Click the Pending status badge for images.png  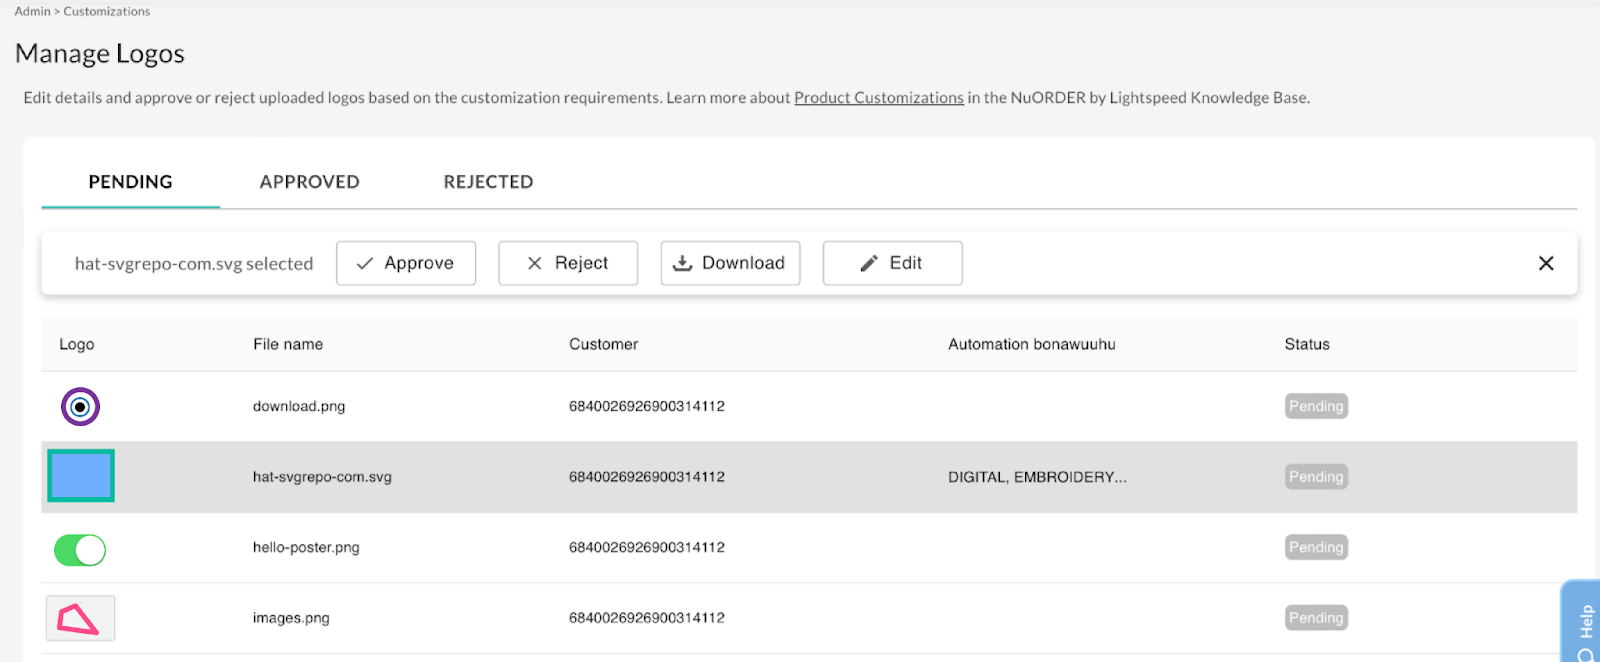tap(1316, 618)
